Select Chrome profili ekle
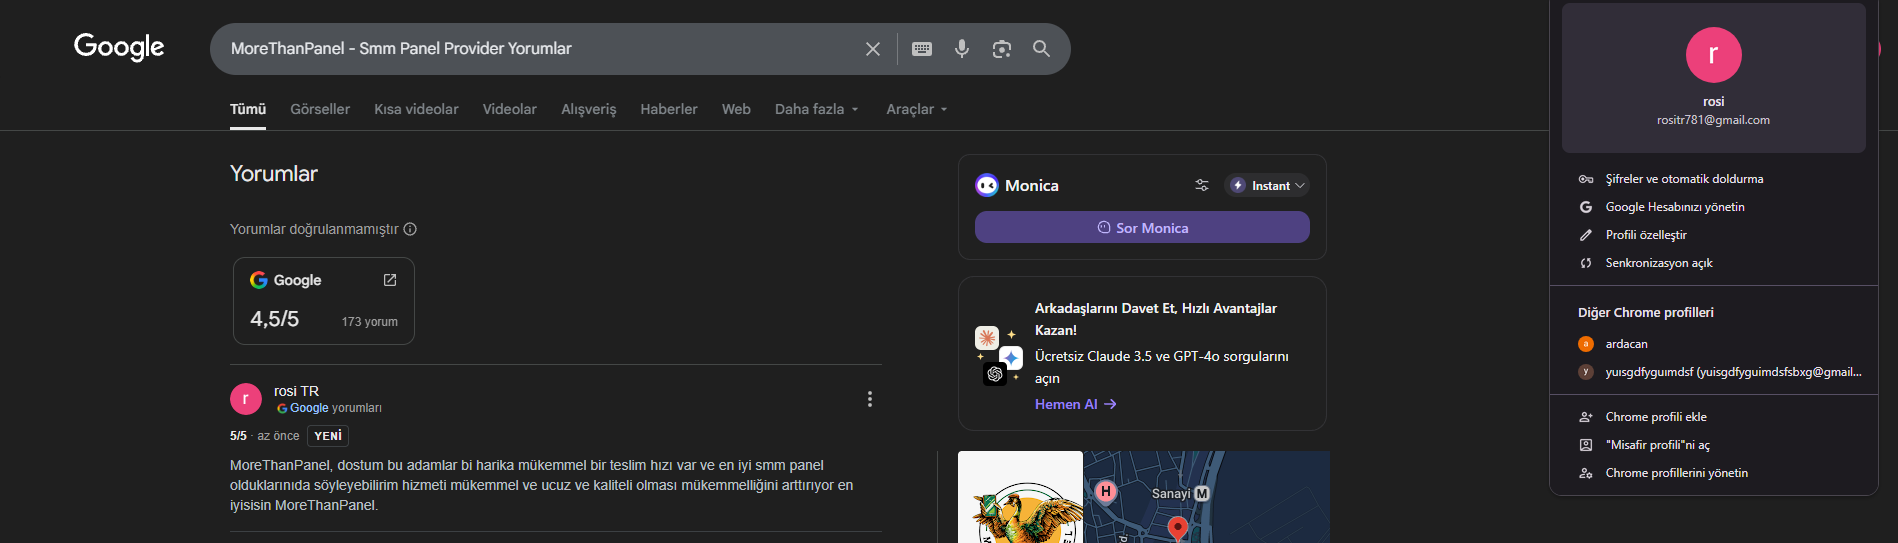Viewport: 1898px width, 543px height. click(x=1714, y=417)
